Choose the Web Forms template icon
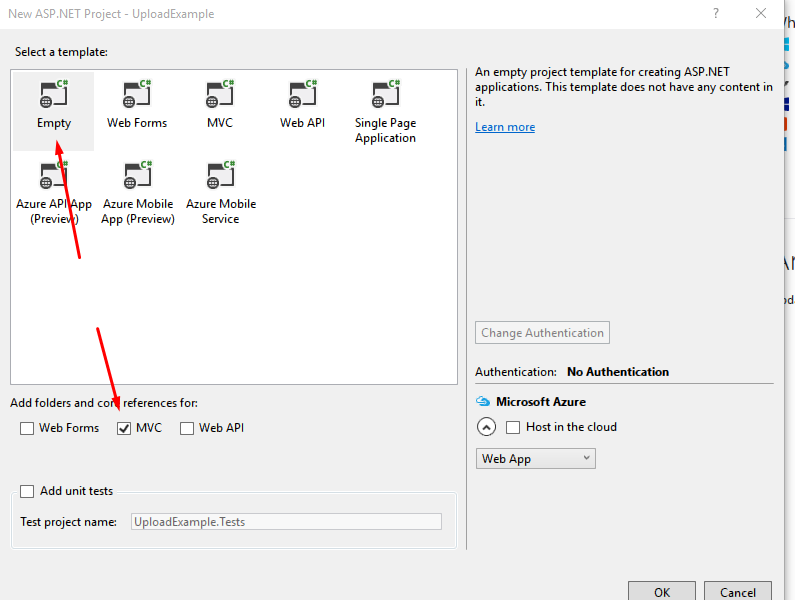This screenshot has height=600, width=795. click(x=137, y=94)
